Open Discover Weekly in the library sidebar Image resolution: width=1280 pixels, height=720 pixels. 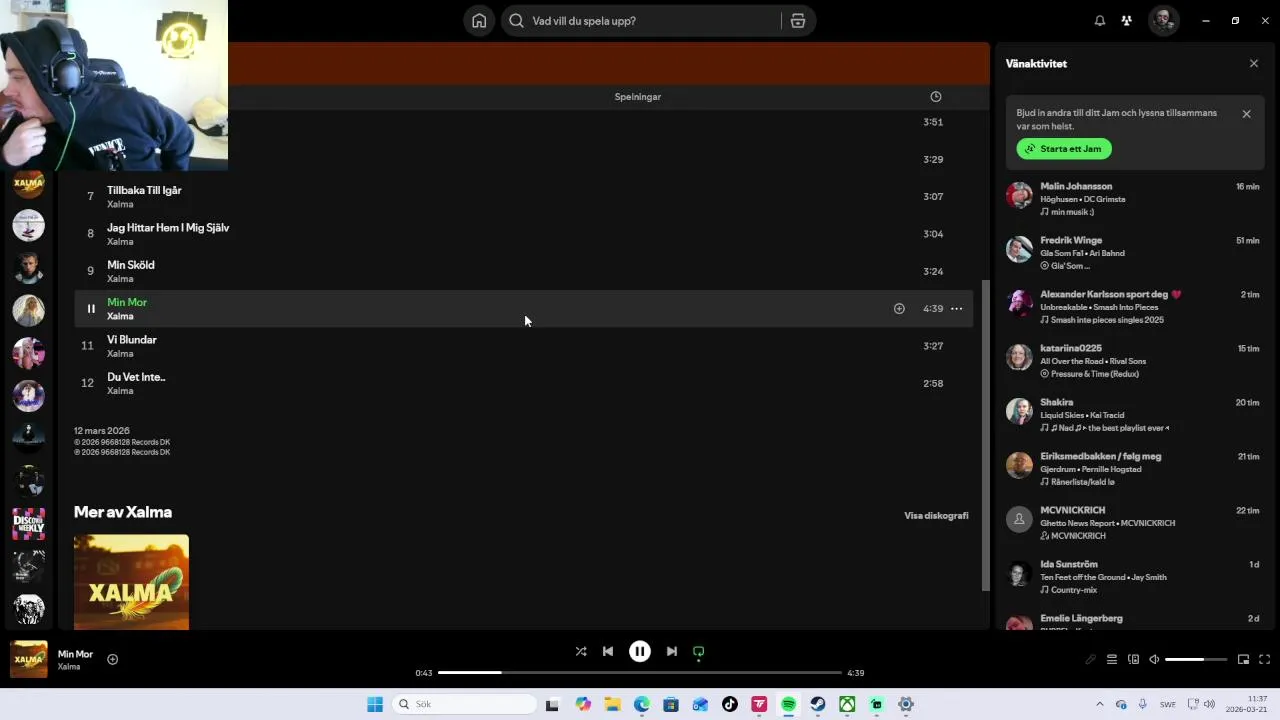pos(29,524)
